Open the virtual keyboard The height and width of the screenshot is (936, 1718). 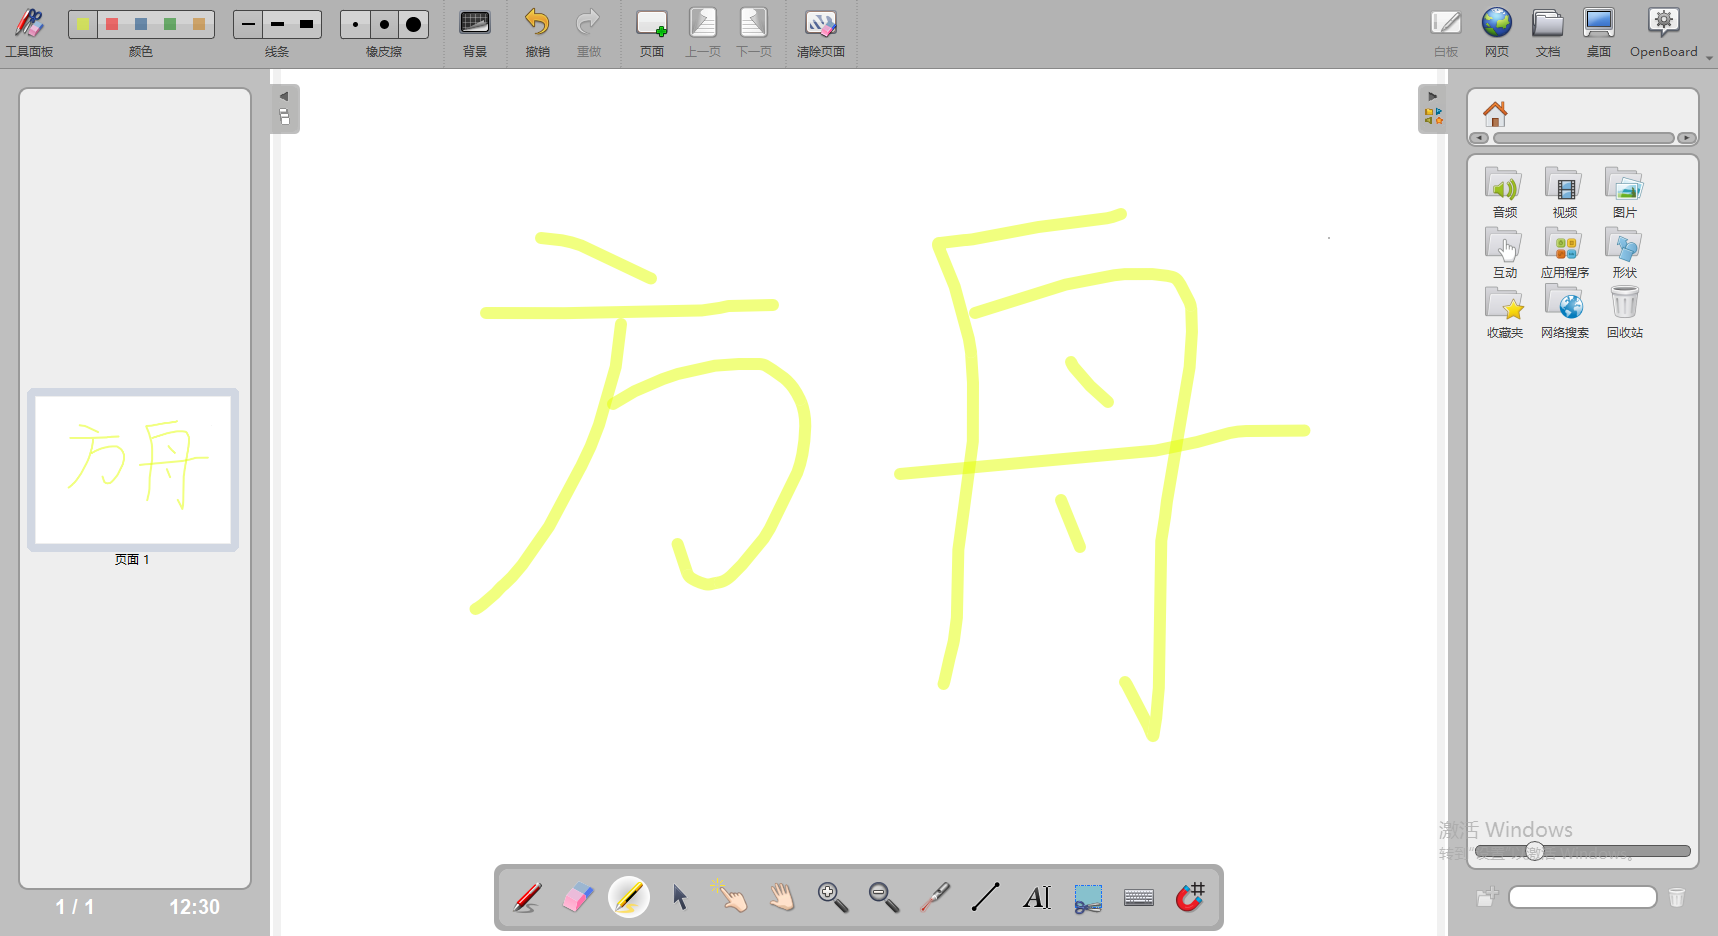pos(1138,897)
